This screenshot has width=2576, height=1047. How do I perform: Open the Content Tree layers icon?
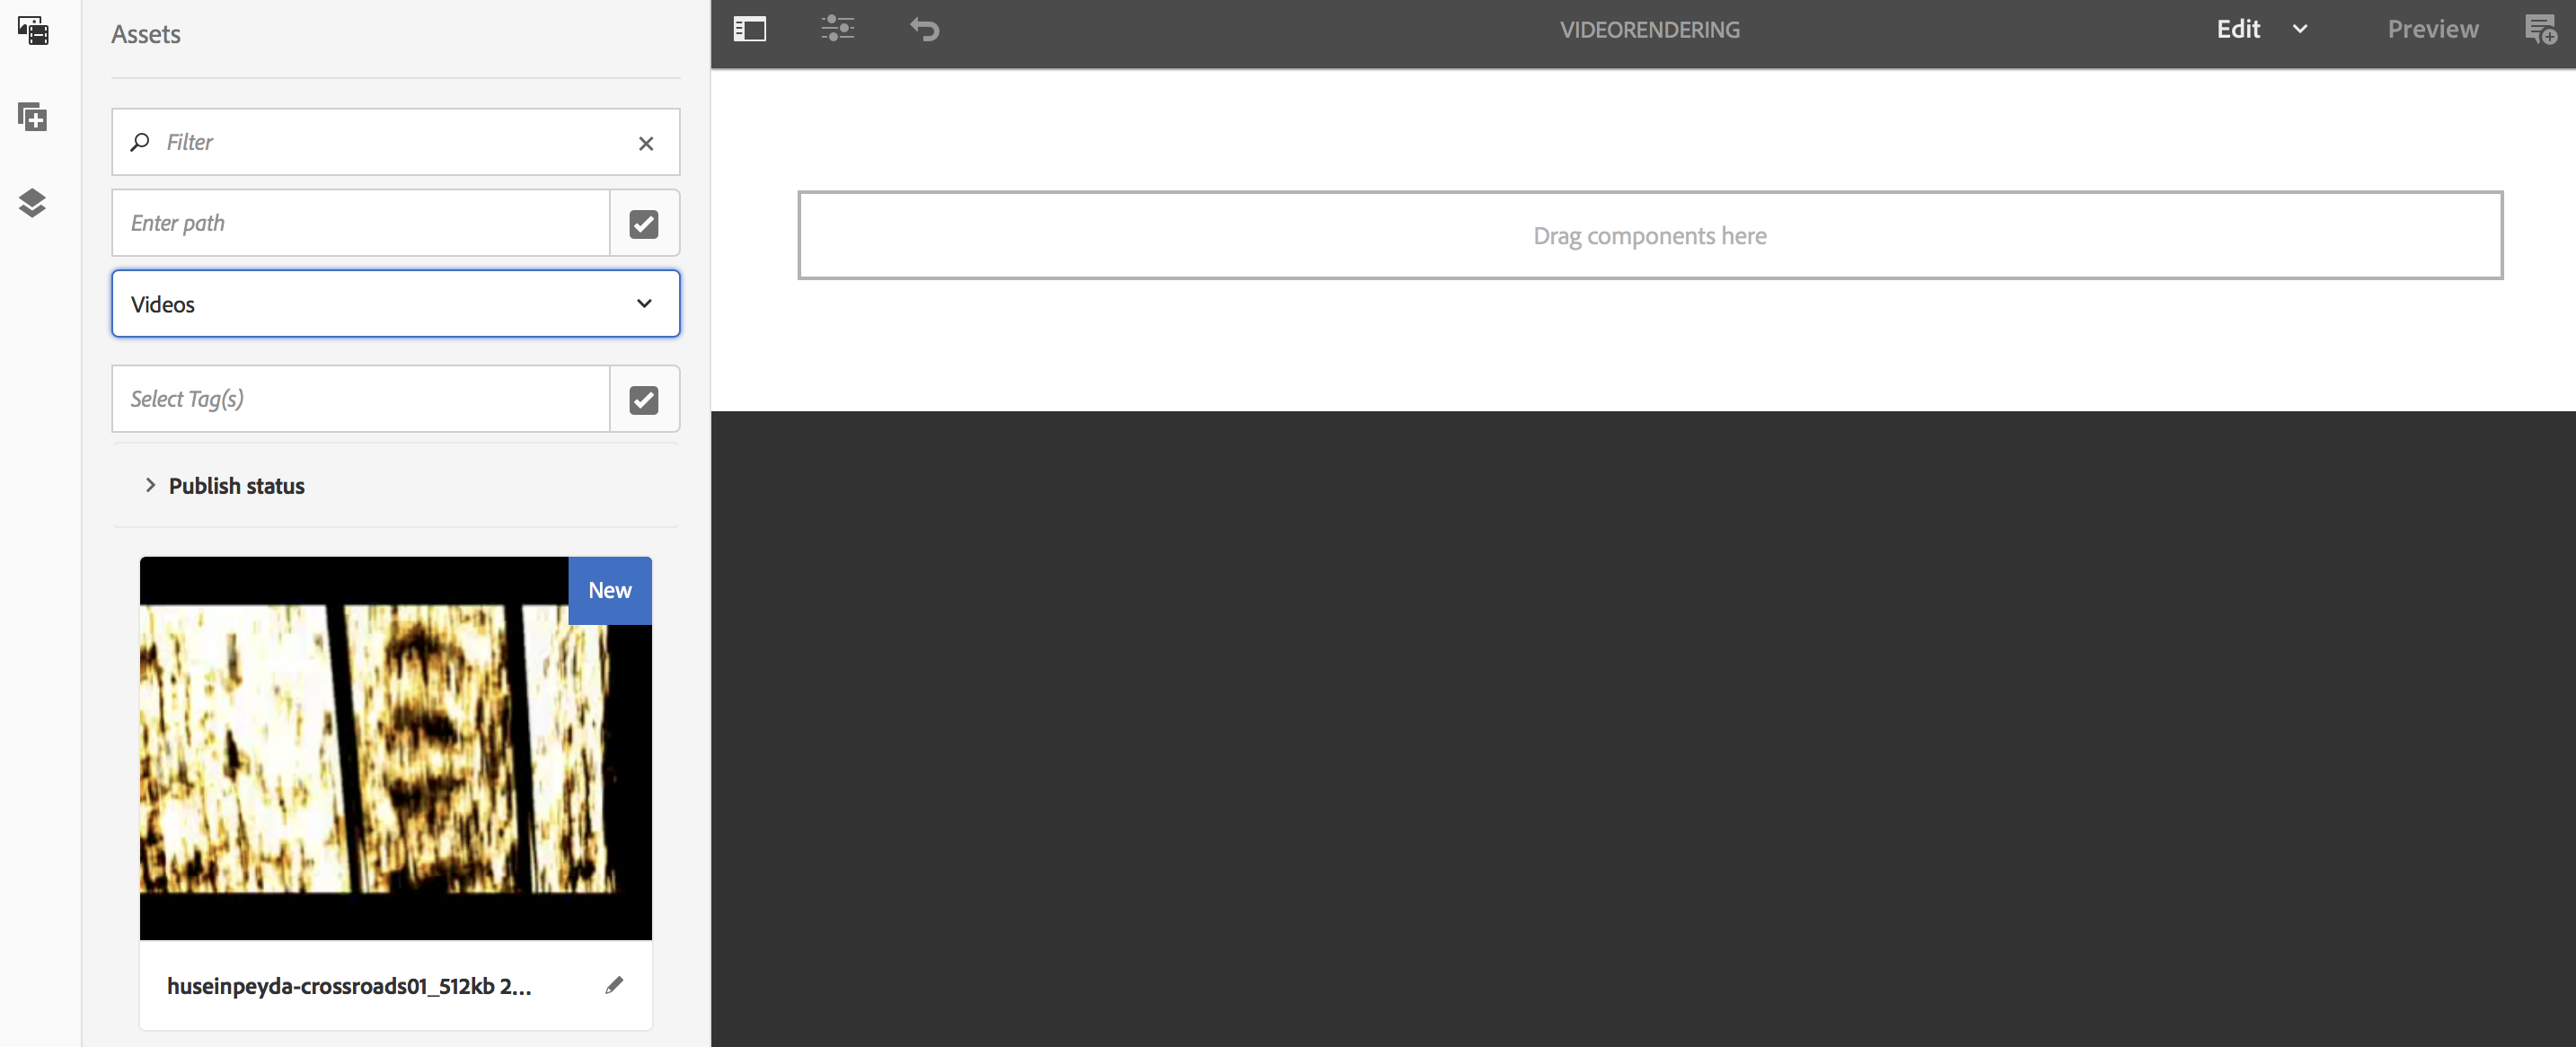click(x=33, y=203)
